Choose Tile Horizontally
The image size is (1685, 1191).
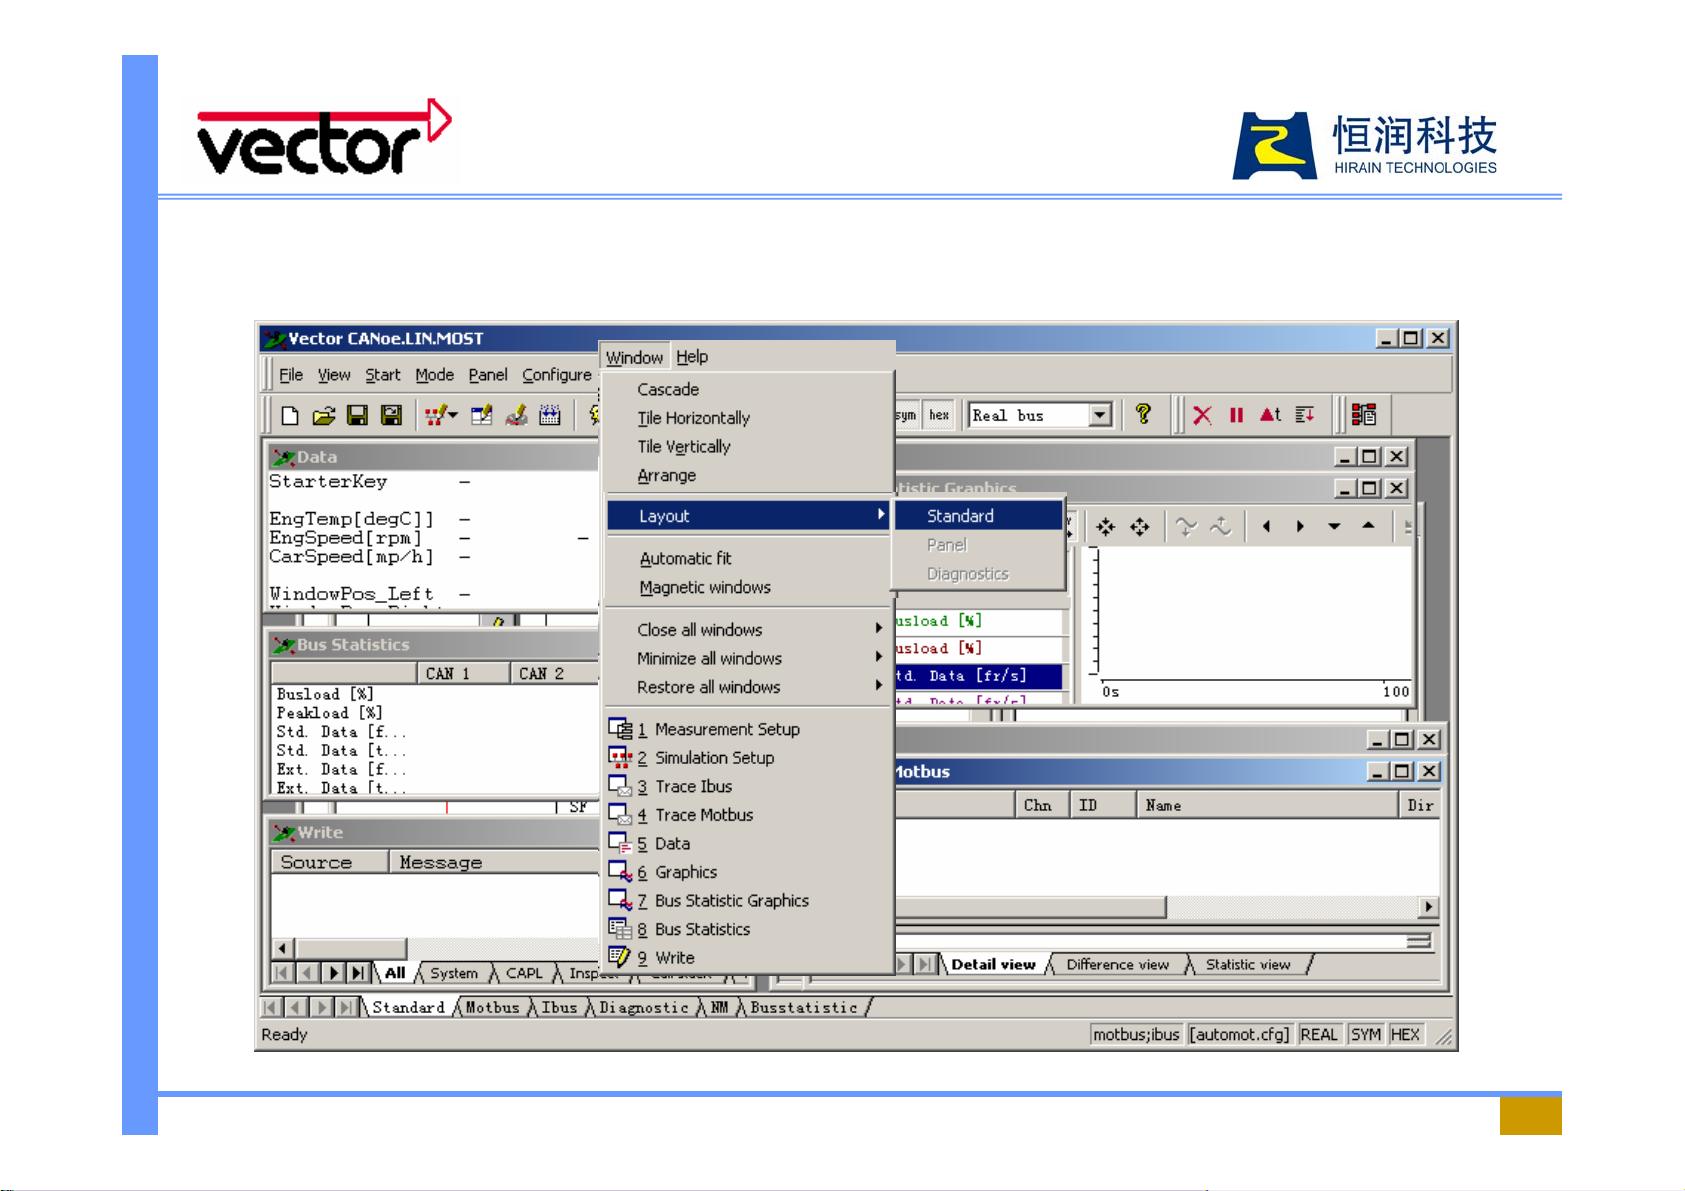pos(748,418)
